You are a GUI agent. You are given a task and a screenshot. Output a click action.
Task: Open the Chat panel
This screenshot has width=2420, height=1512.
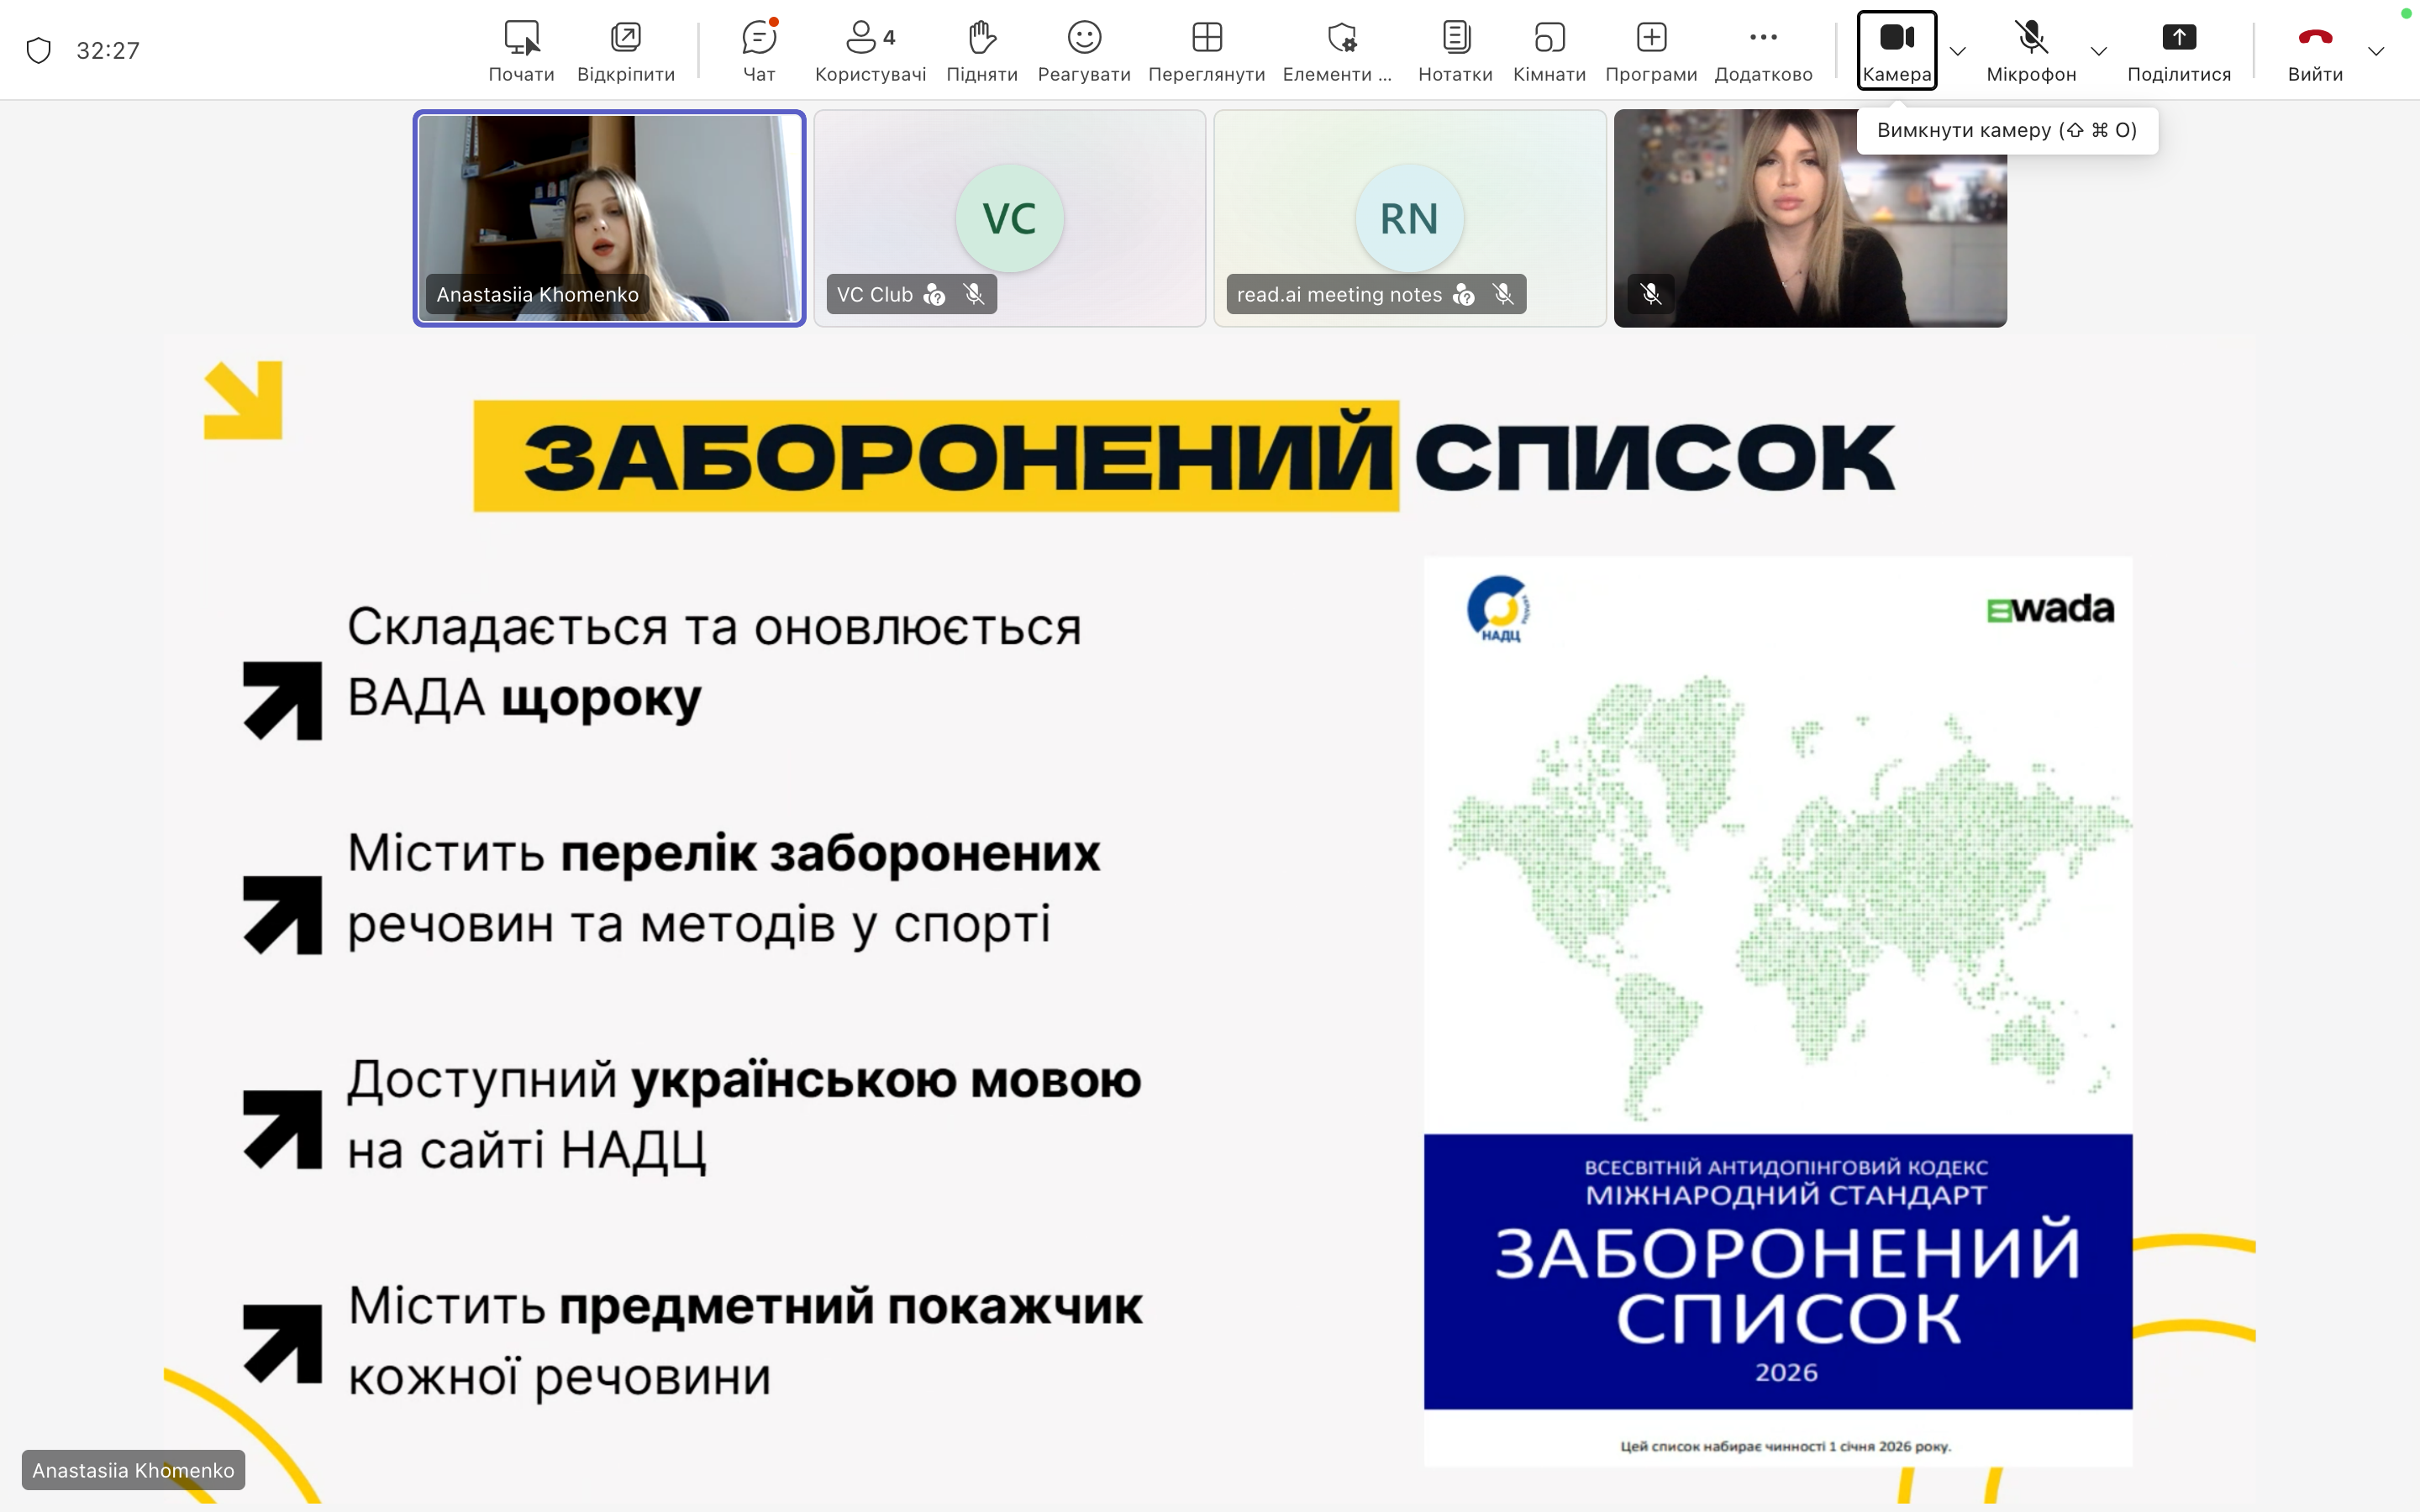759,49
